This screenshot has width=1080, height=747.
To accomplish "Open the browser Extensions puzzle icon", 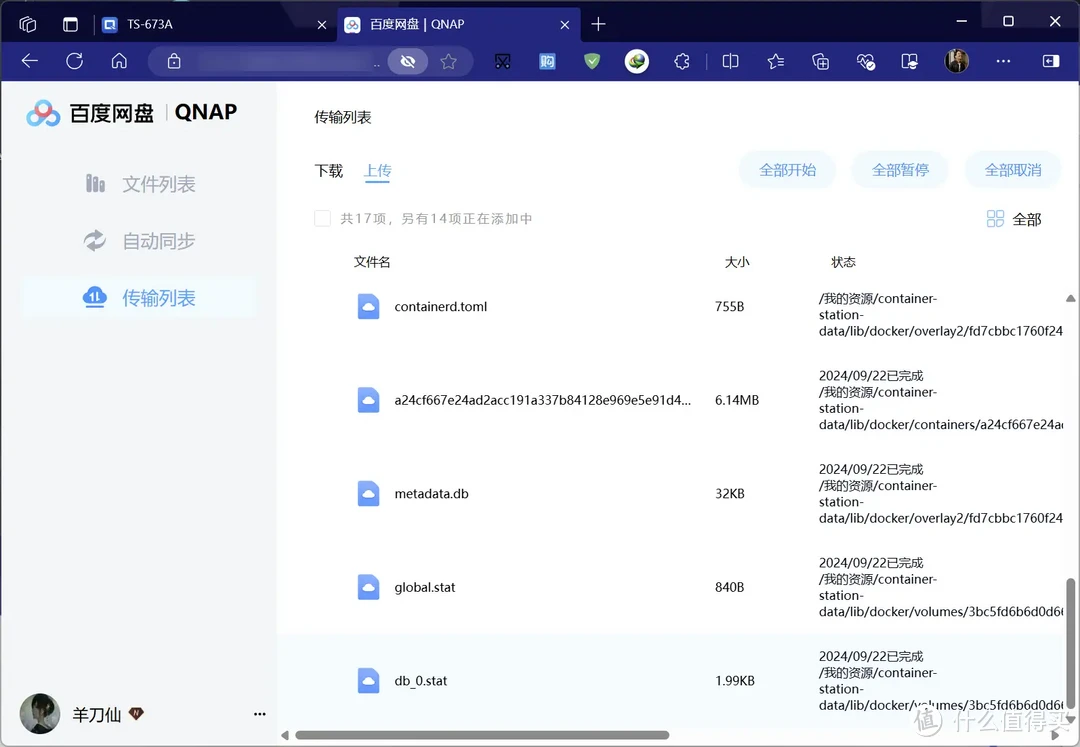I will pyautogui.click(x=682, y=61).
